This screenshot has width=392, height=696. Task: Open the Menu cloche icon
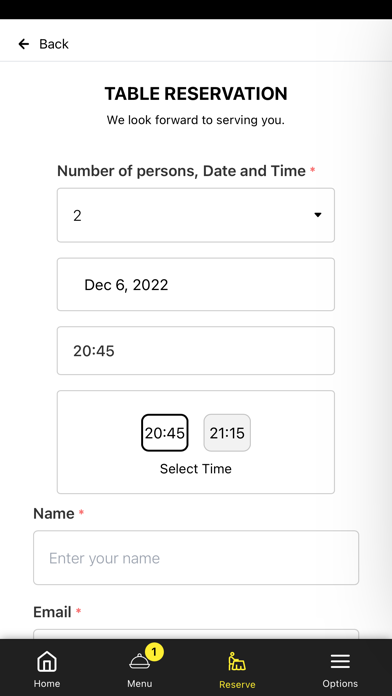[139, 661]
